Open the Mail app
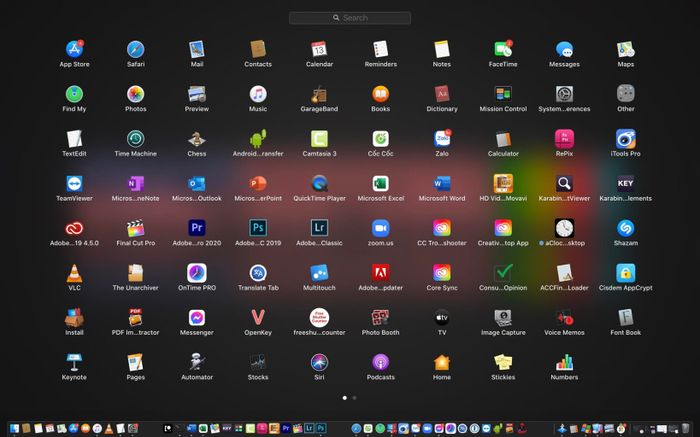This screenshot has width=700, height=437. (197, 49)
